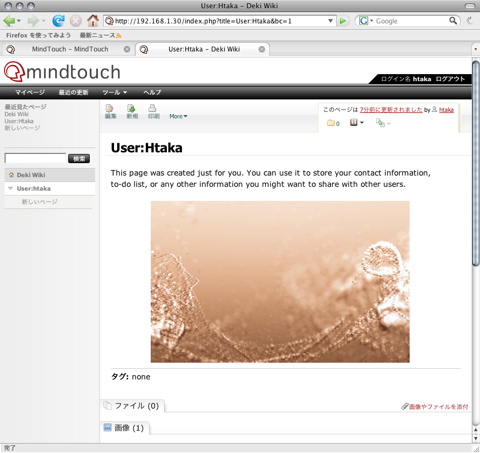Click the back navigation arrow
This screenshot has width=480, height=453.
click(9, 21)
